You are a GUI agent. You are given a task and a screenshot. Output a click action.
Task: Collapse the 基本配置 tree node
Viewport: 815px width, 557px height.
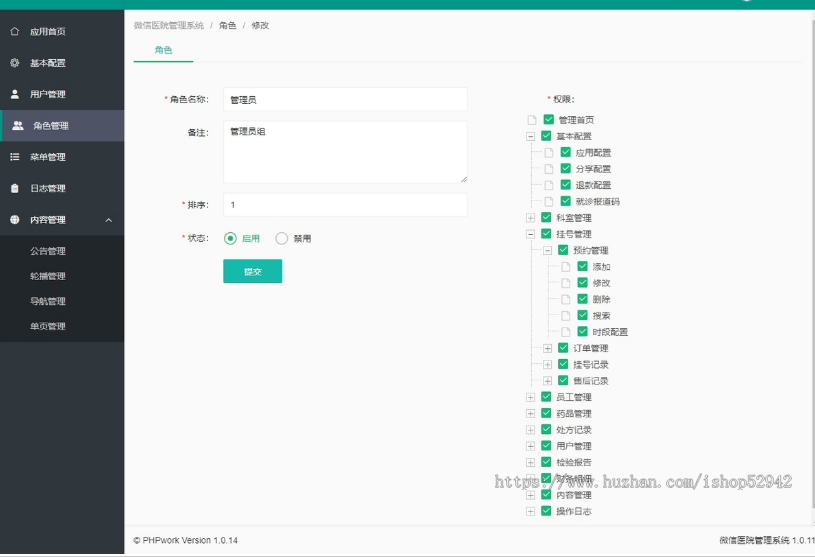click(x=530, y=137)
